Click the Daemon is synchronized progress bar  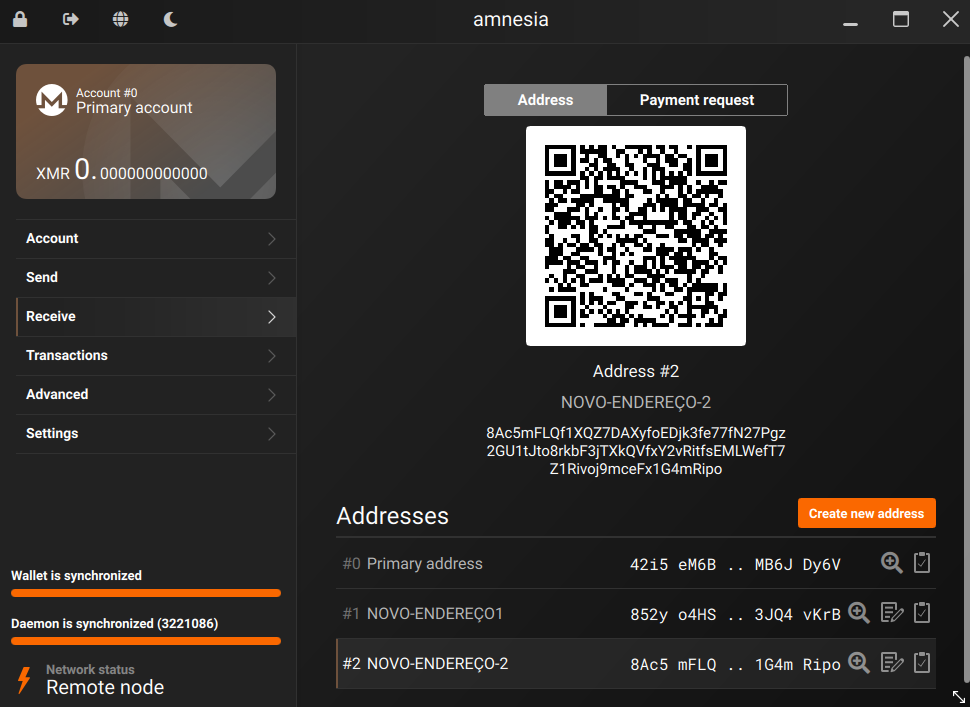(146, 641)
